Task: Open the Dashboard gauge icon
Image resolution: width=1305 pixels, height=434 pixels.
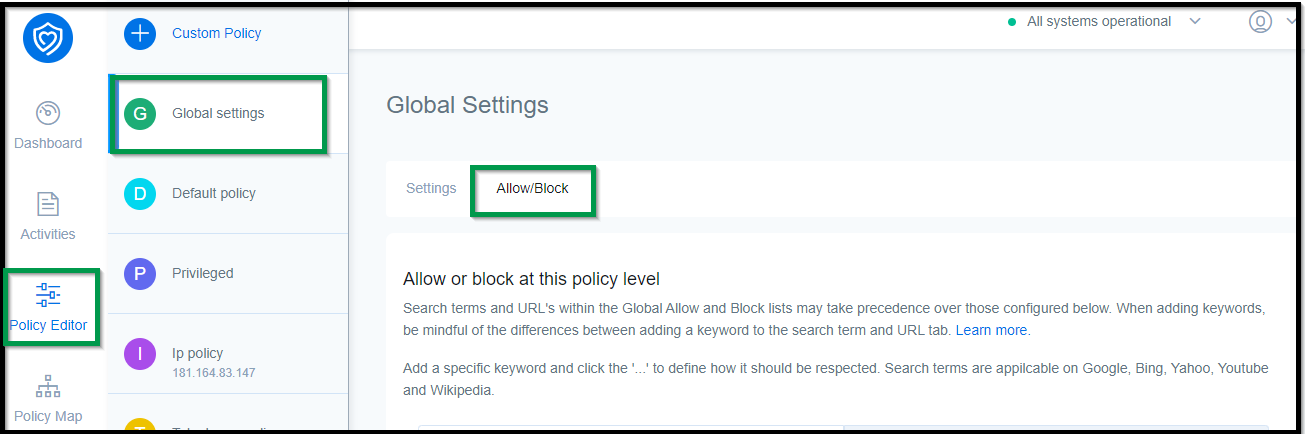Action: (48, 113)
